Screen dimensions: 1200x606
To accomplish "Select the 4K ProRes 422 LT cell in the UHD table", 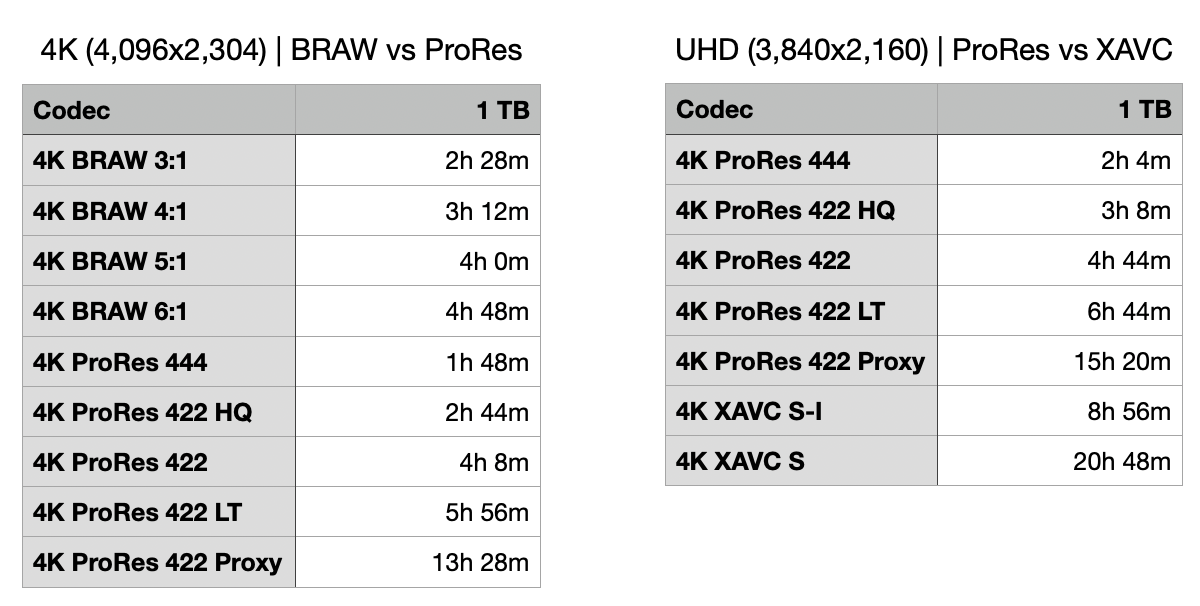I will (x=802, y=311).
